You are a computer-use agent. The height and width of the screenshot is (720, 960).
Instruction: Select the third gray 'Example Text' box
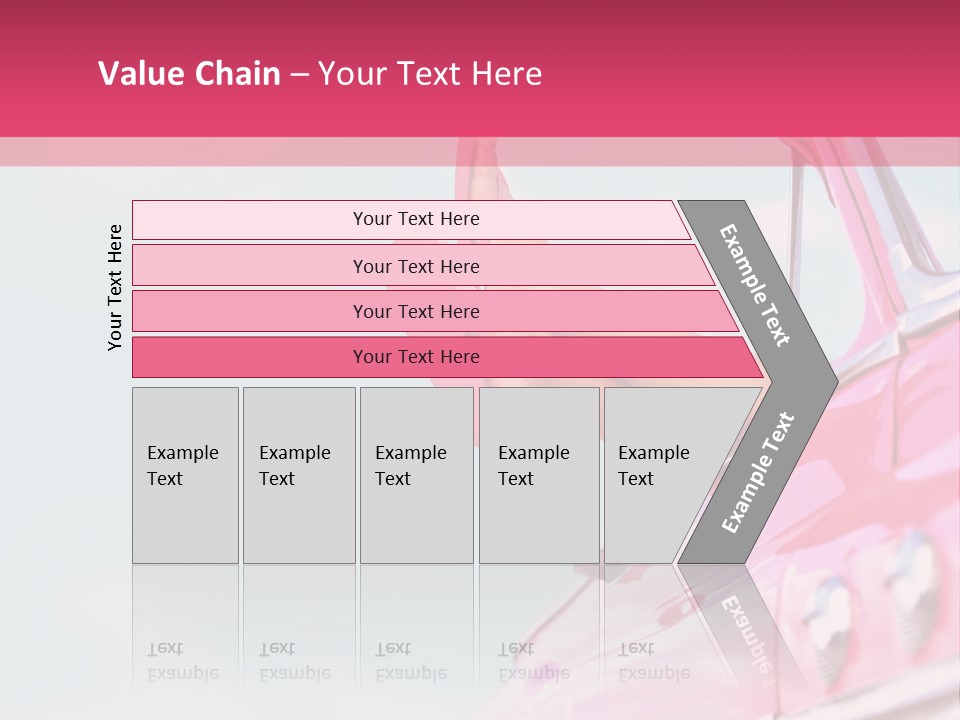coord(415,475)
